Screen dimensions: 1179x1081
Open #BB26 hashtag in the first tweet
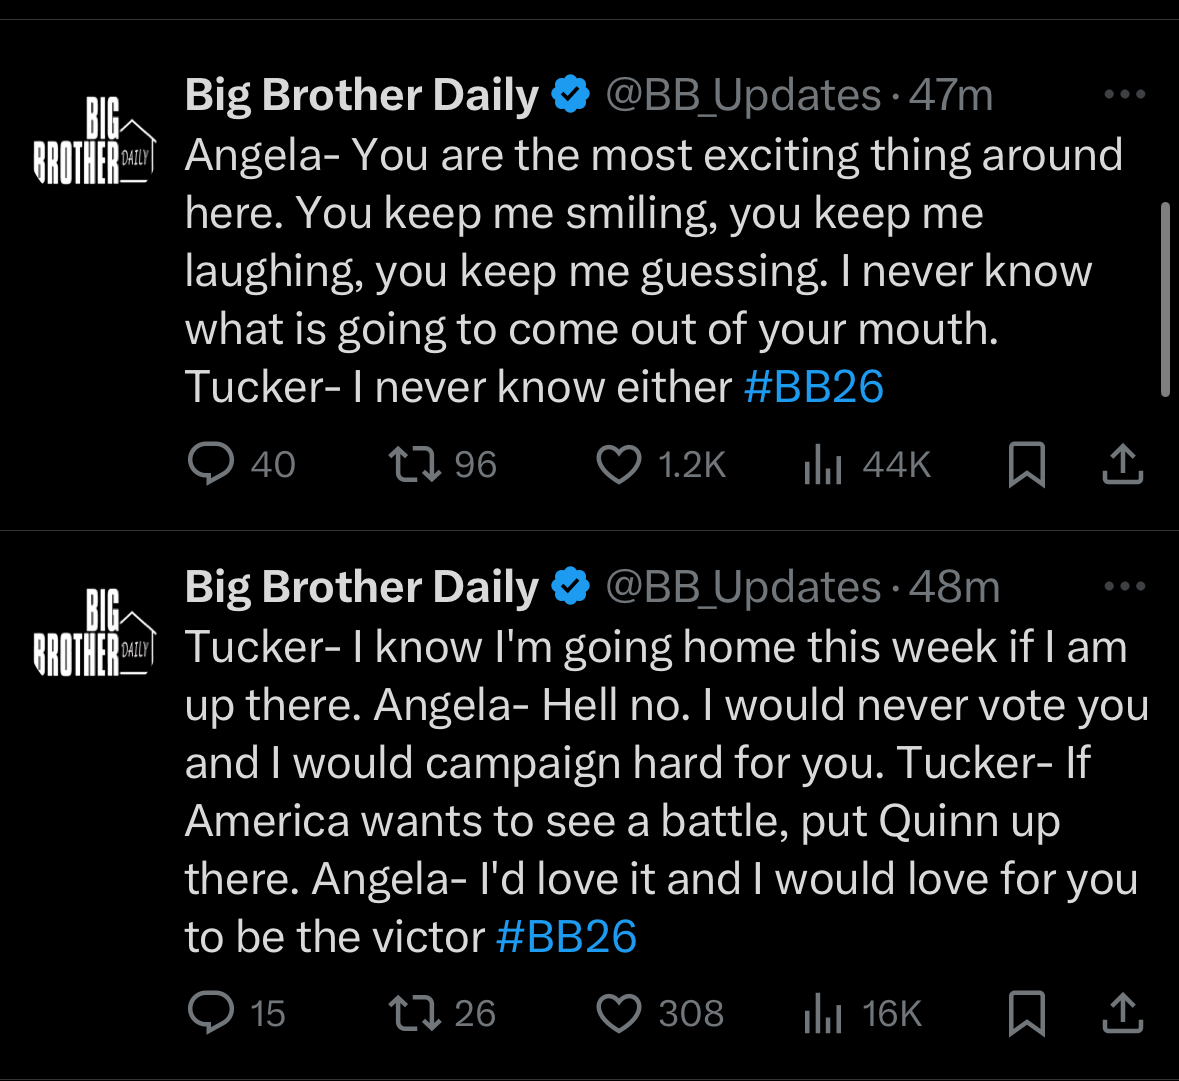click(x=814, y=386)
